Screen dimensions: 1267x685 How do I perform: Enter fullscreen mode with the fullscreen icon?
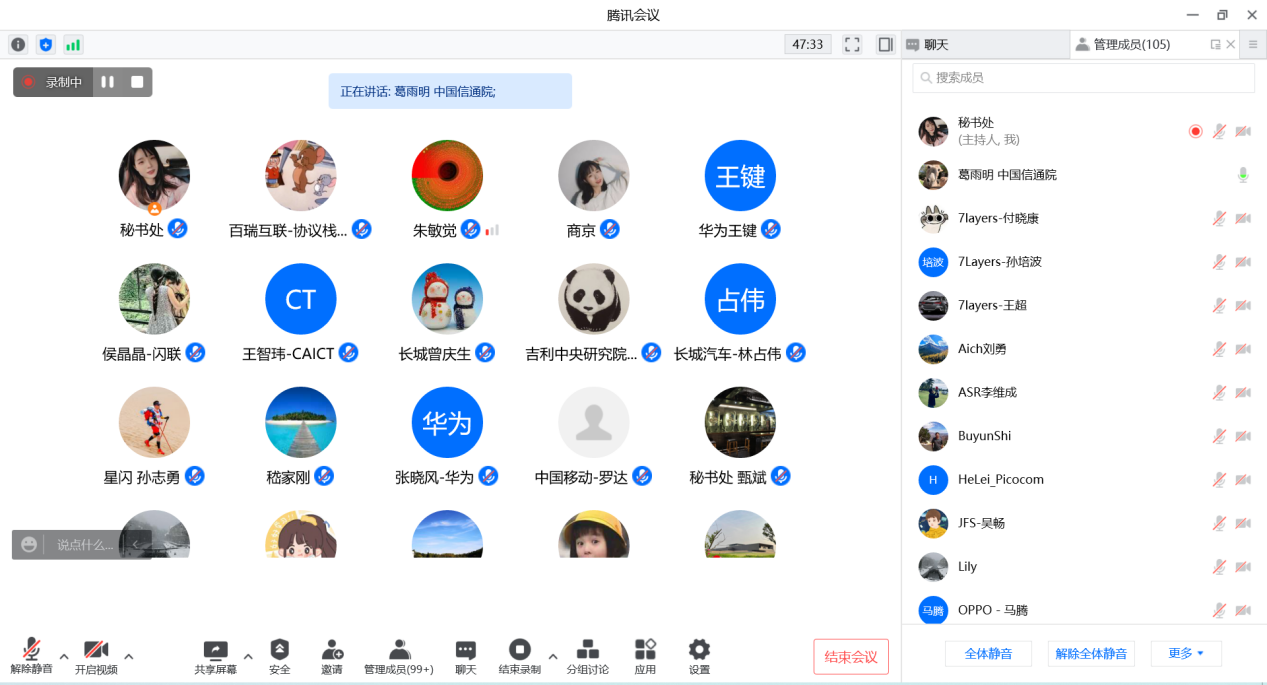pos(852,44)
